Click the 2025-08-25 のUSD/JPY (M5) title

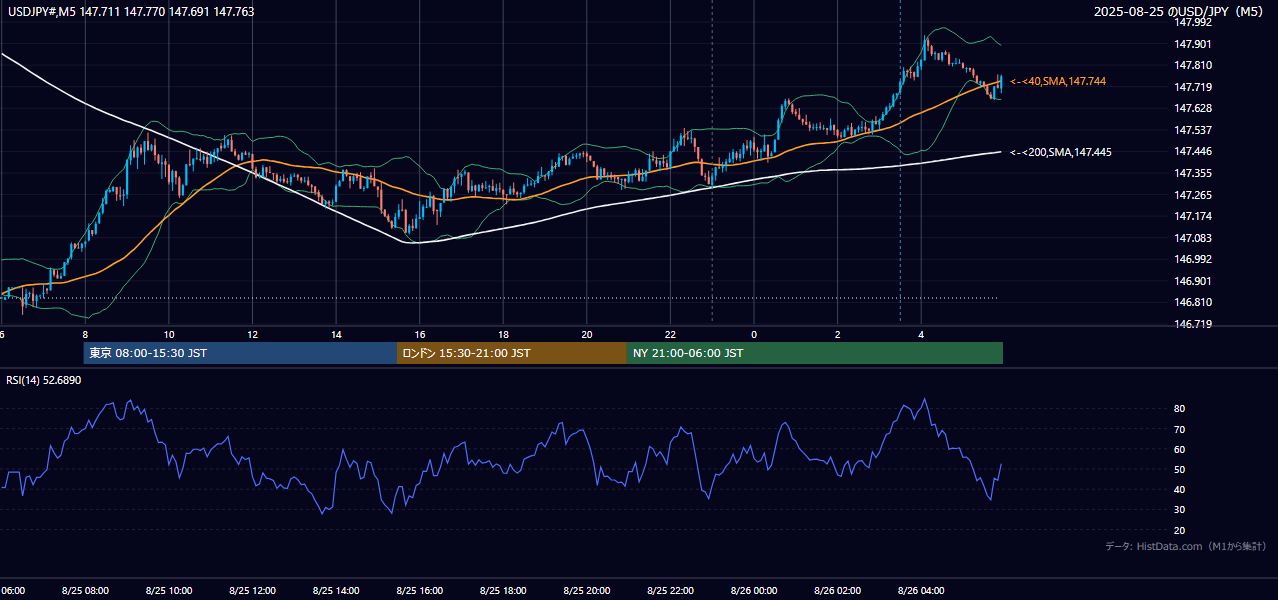tap(1180, 12)
